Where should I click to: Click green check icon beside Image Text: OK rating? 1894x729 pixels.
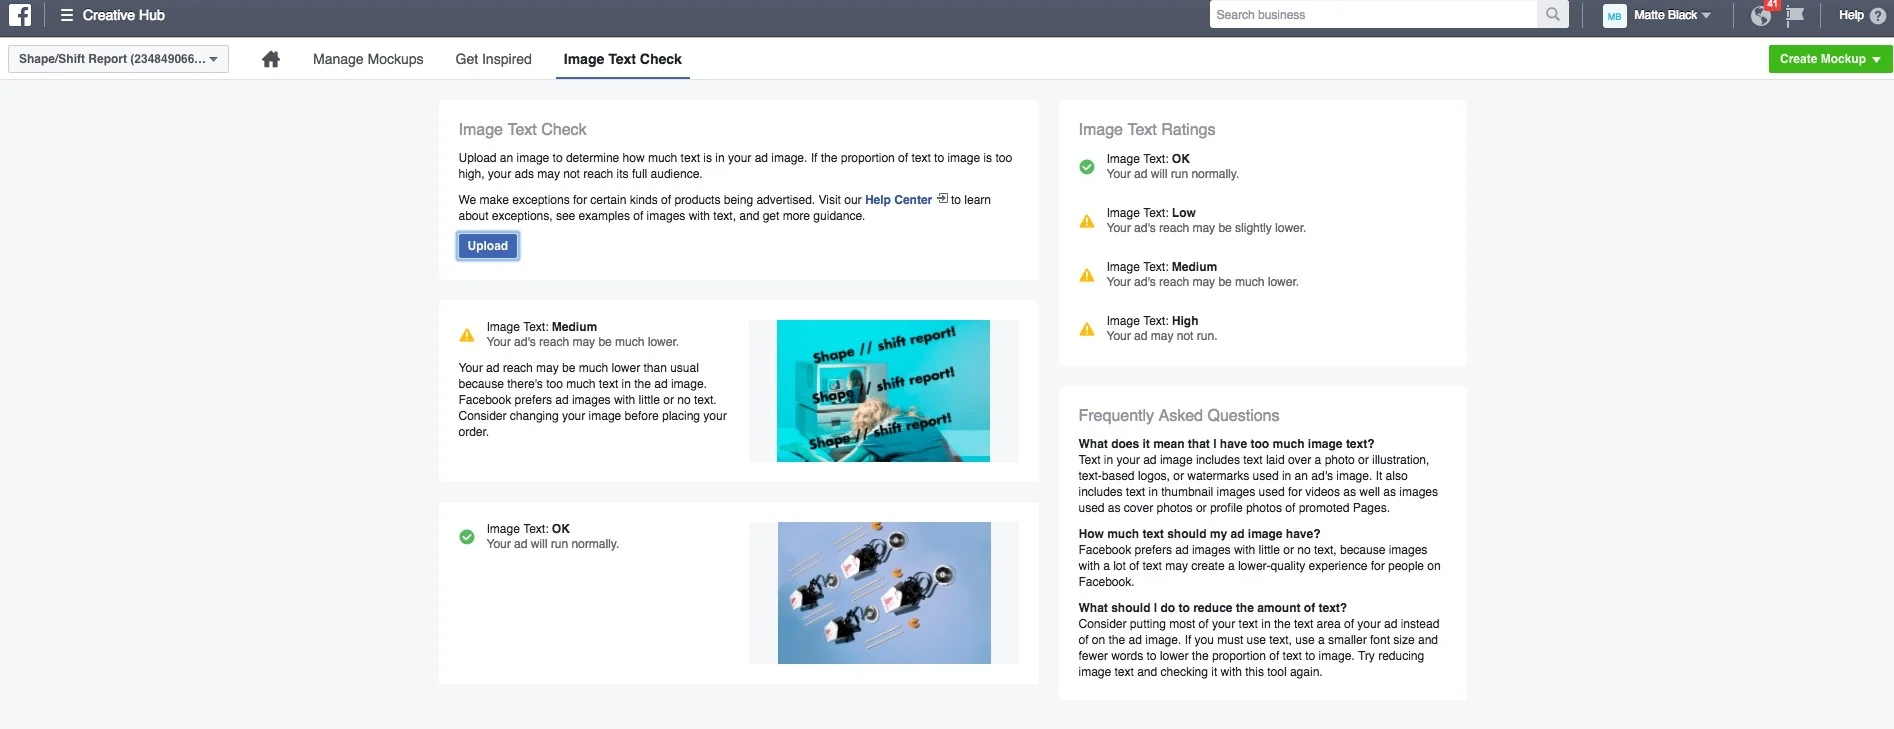[1087, 167]
